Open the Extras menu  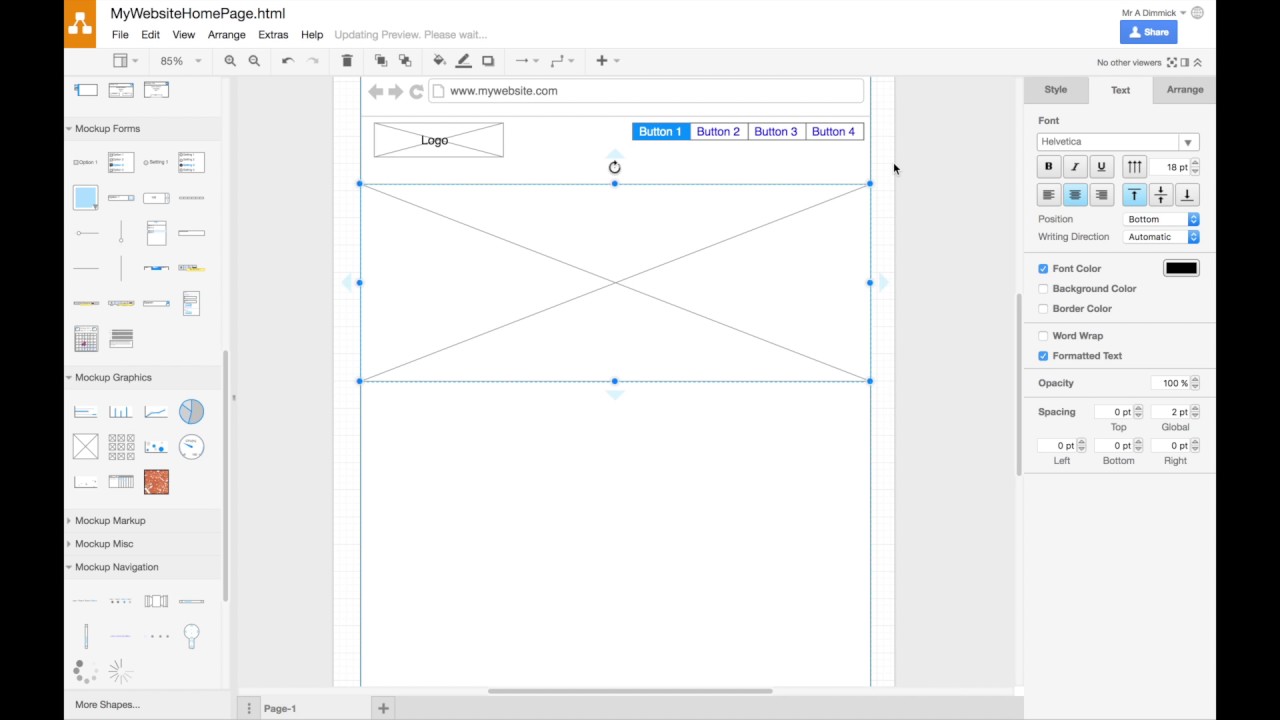272,34
